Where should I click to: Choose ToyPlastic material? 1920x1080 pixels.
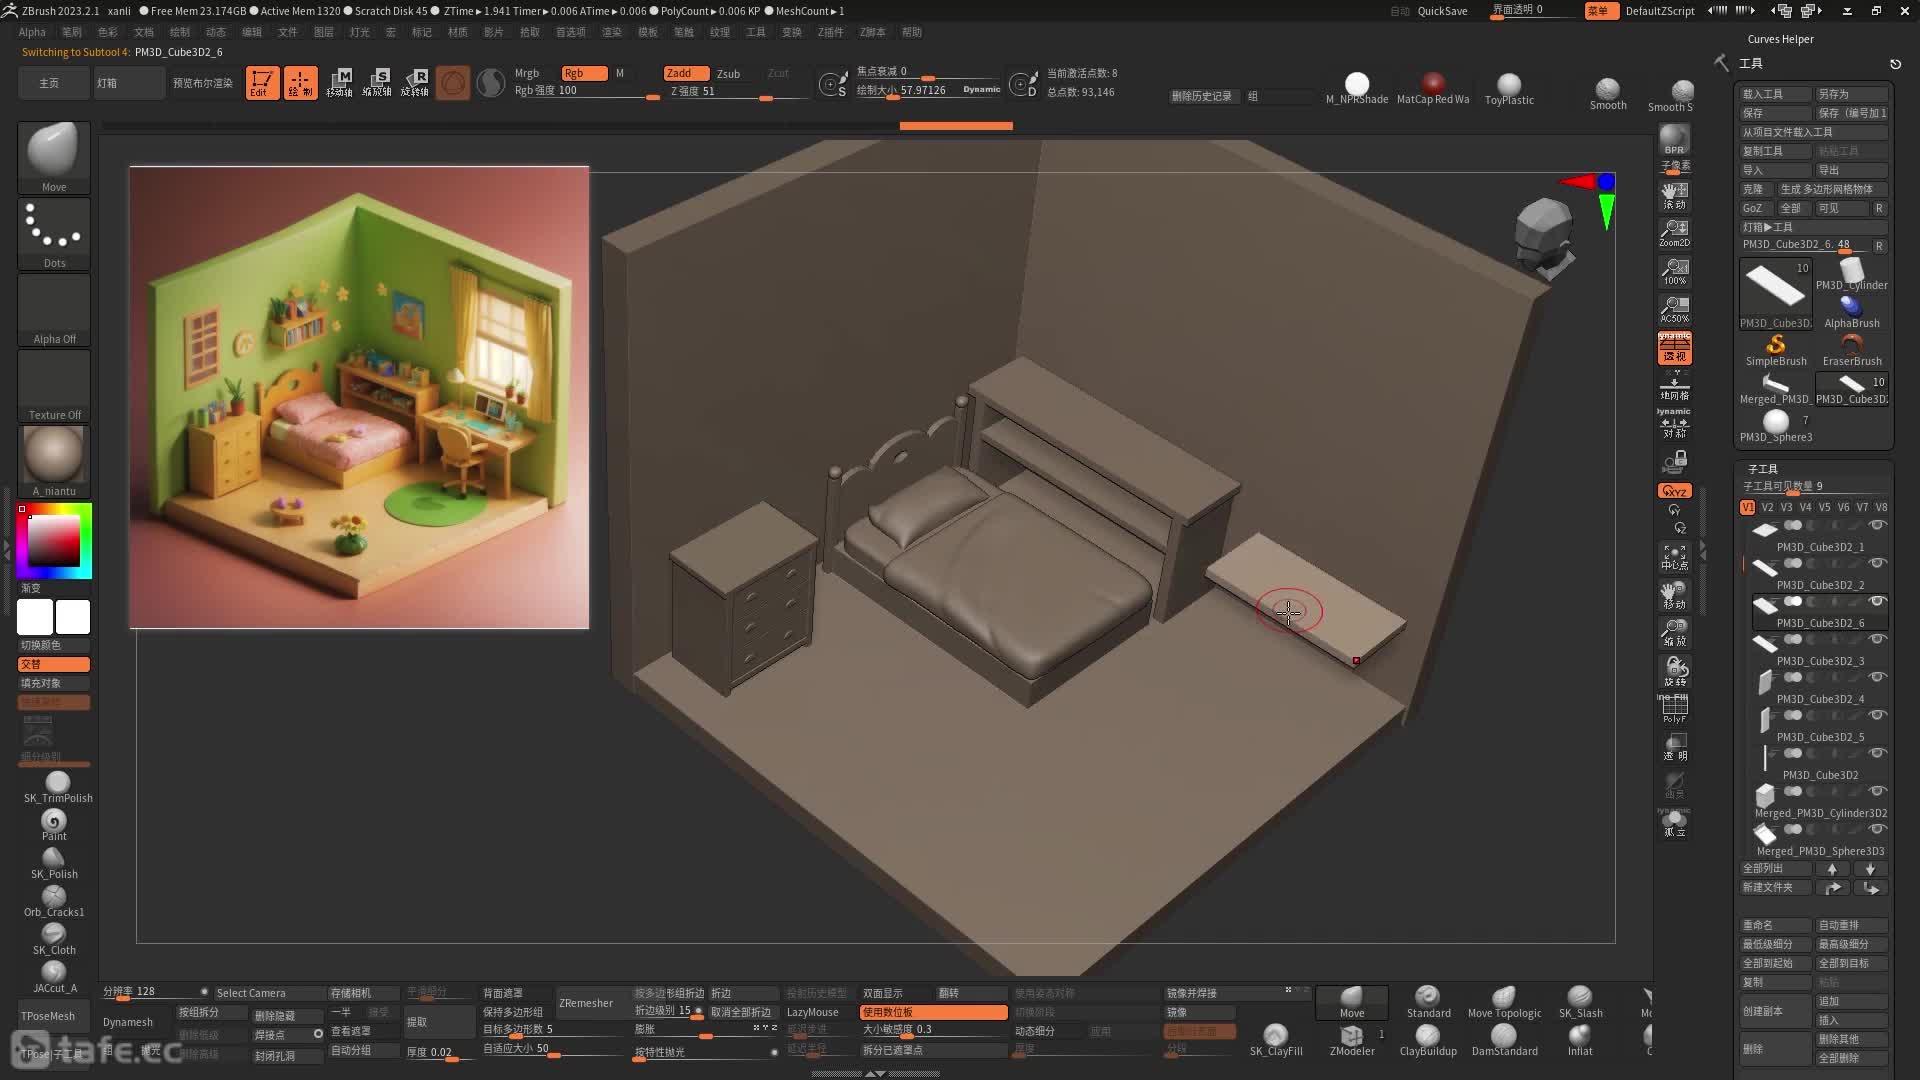click(1509, 88)
